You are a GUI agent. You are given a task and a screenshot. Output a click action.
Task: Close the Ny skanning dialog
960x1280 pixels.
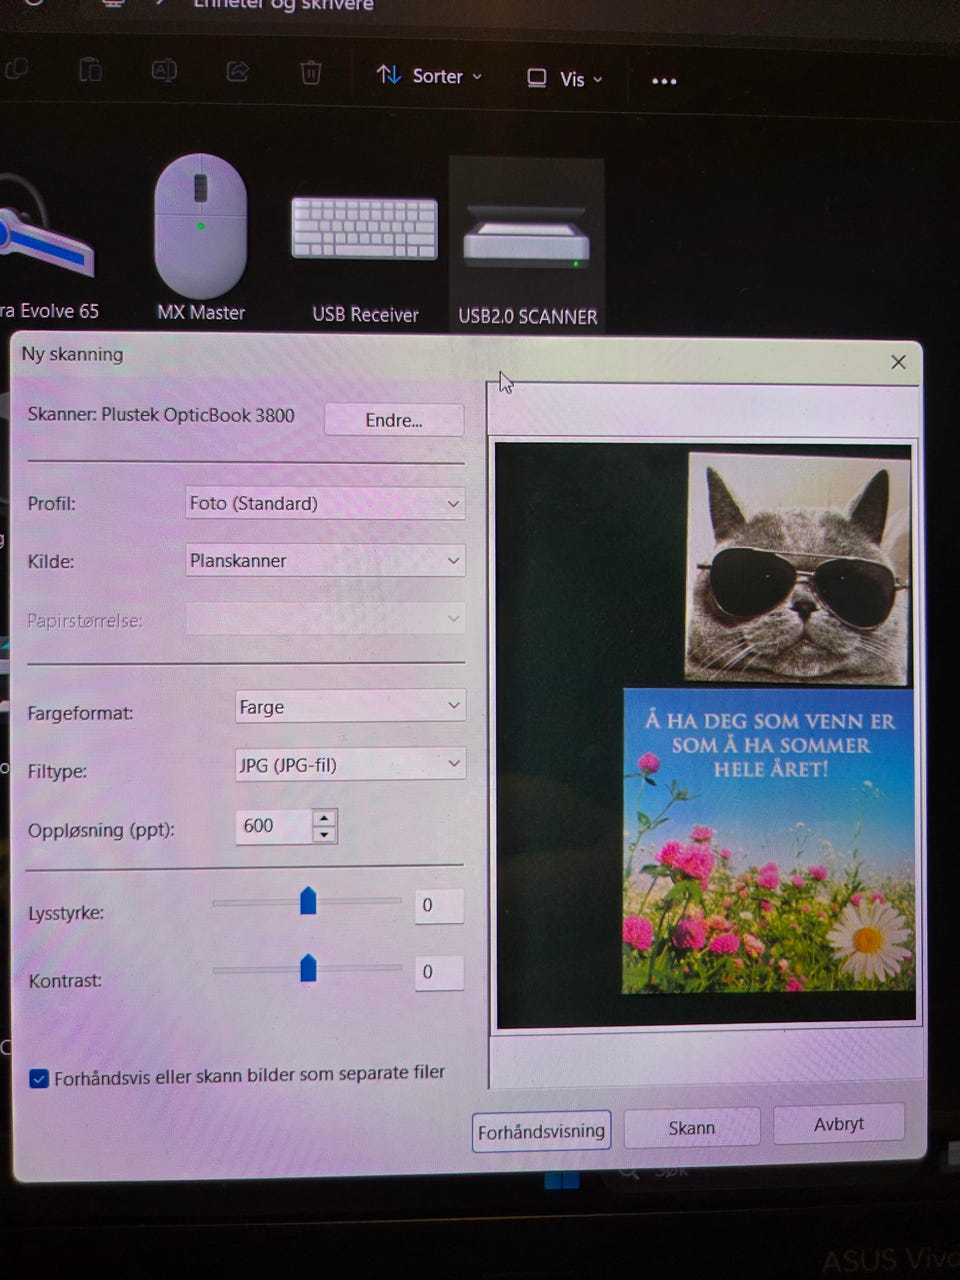[x=898, y=362]
